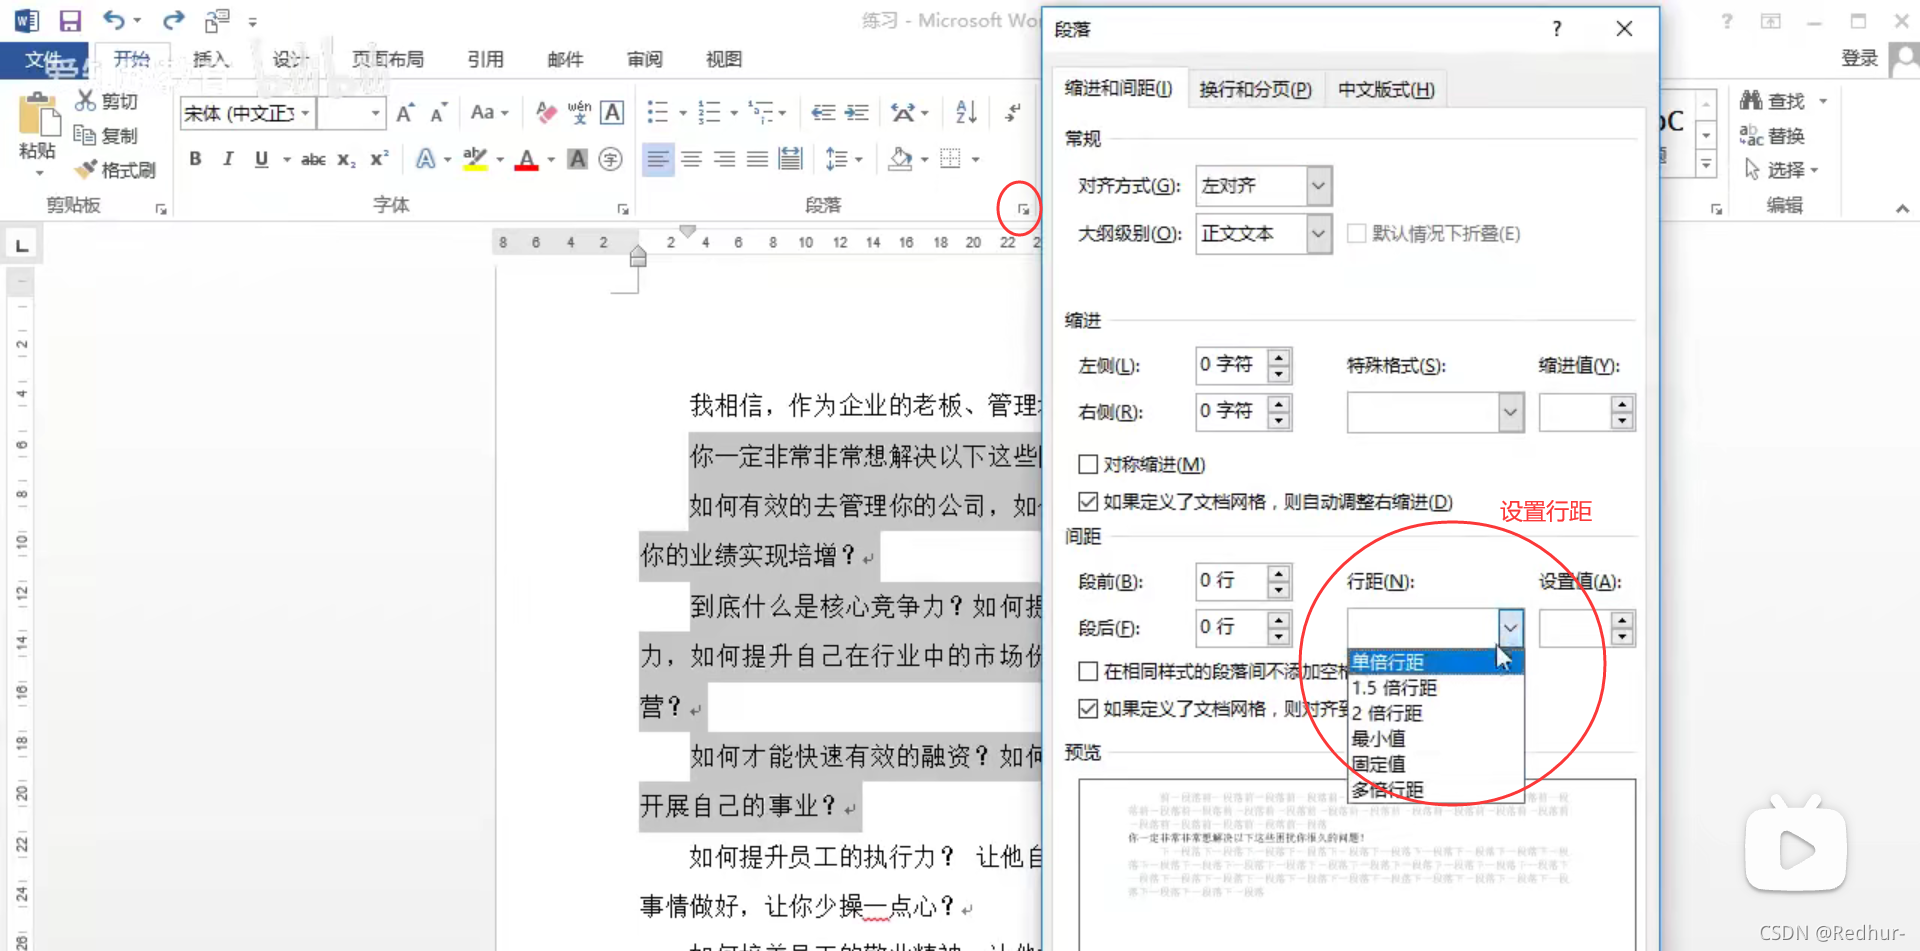Viewport: 1920px width, 951px height.
Task: Enable 默认情况下折叠 option
Action: point(1357,233)
